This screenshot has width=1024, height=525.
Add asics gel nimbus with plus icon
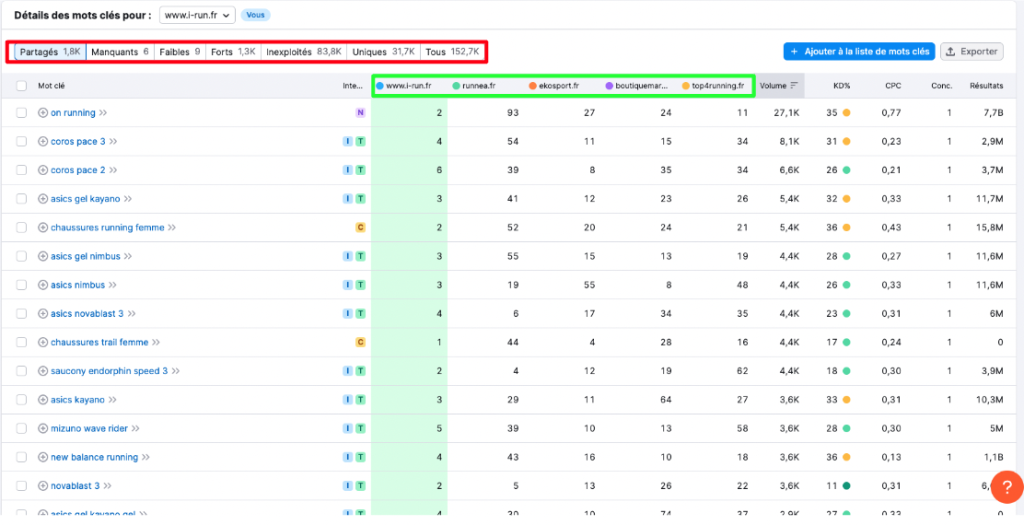(x=43, y=257)
